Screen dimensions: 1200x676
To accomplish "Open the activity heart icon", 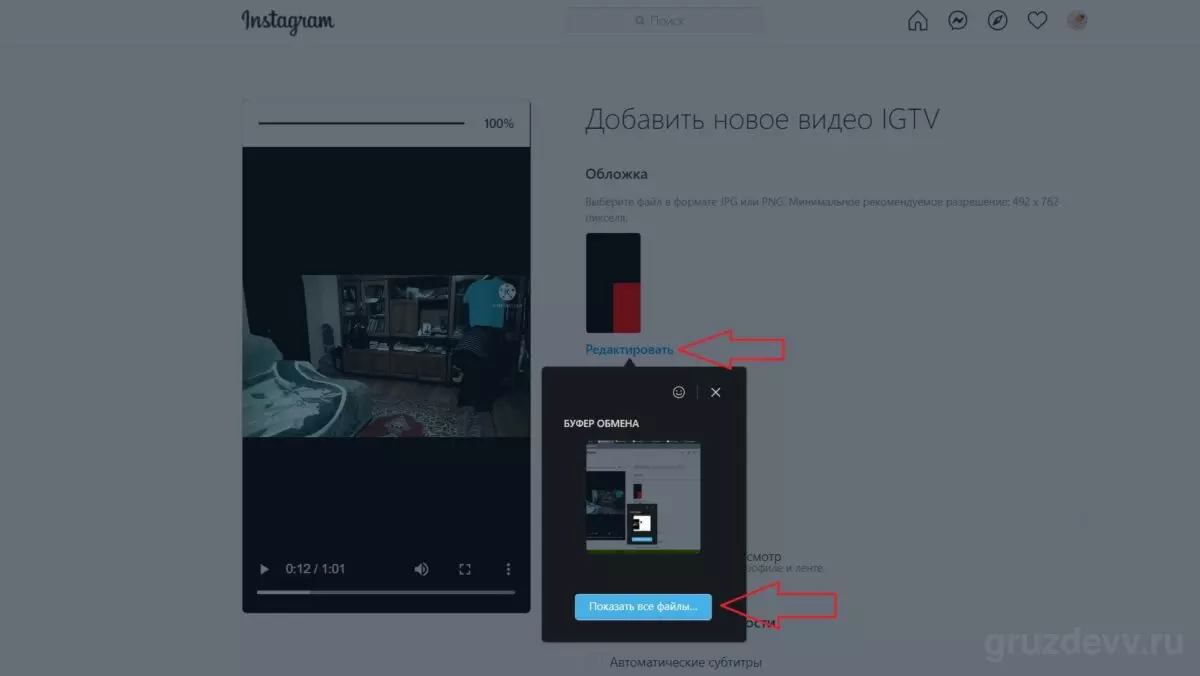I will [x=1037, y=21].
